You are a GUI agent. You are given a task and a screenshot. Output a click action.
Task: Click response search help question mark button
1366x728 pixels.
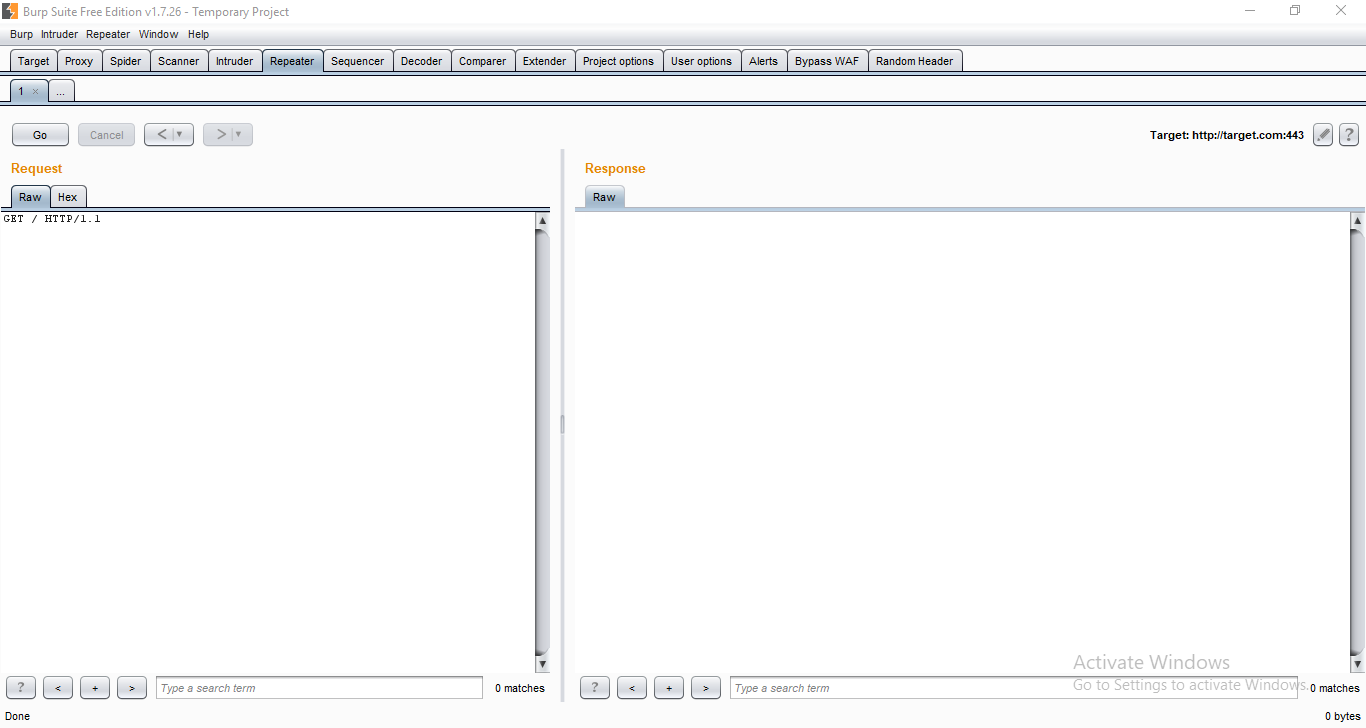(594, 688)
